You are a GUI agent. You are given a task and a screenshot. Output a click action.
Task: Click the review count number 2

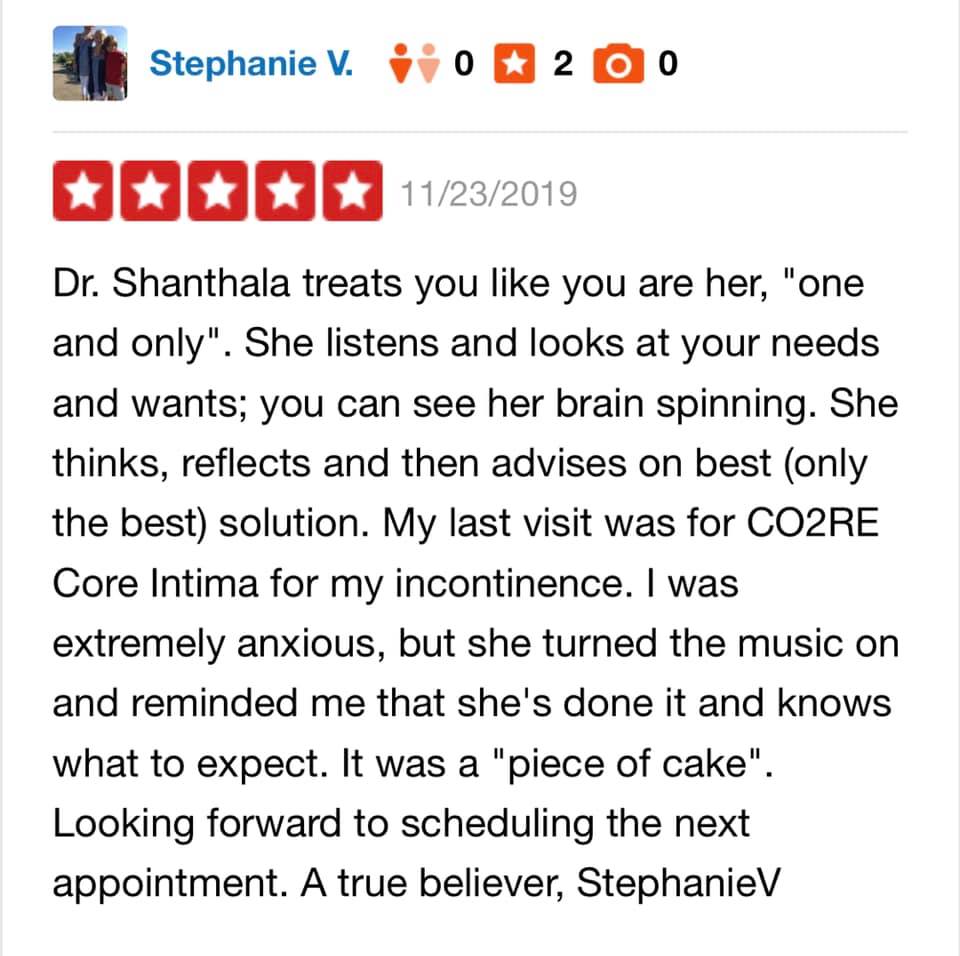coord(562,64)
